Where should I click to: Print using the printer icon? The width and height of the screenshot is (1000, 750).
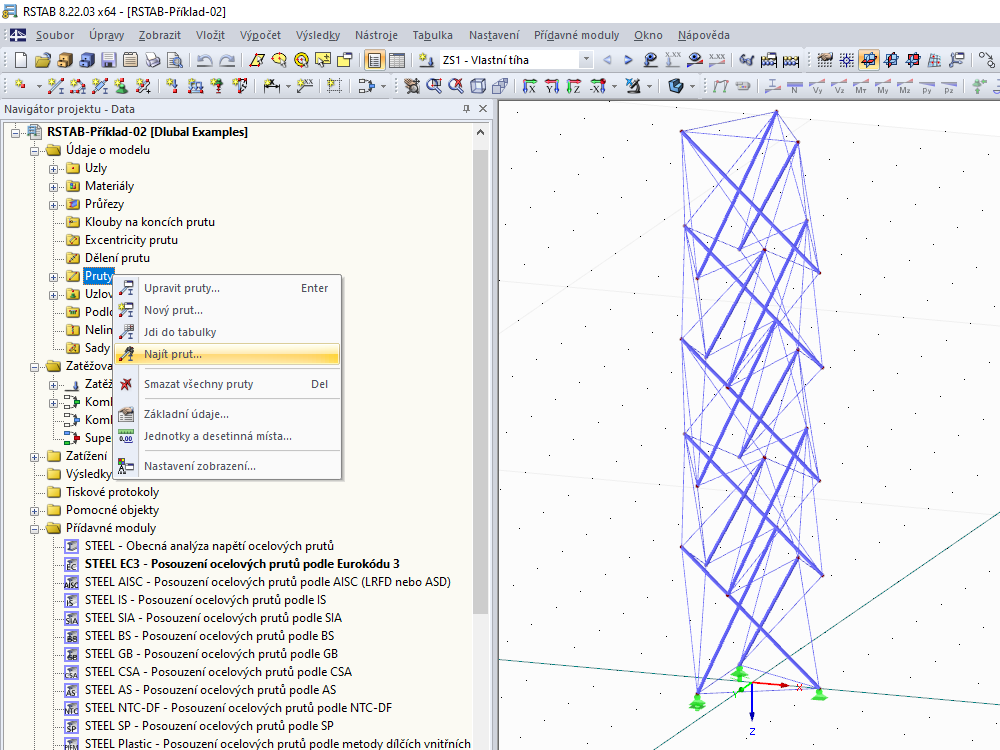tap(152, 60)
